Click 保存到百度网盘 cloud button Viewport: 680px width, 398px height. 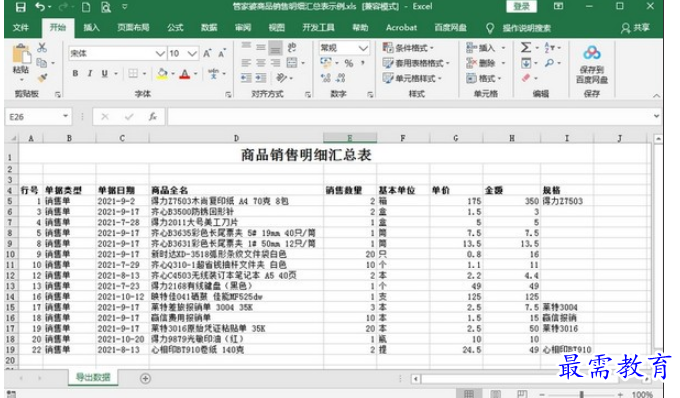592,65
